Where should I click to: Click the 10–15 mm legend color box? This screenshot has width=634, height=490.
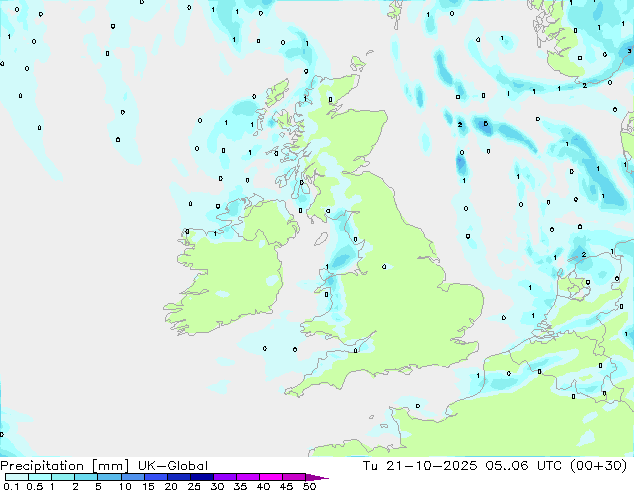click(x=133, y=477)
